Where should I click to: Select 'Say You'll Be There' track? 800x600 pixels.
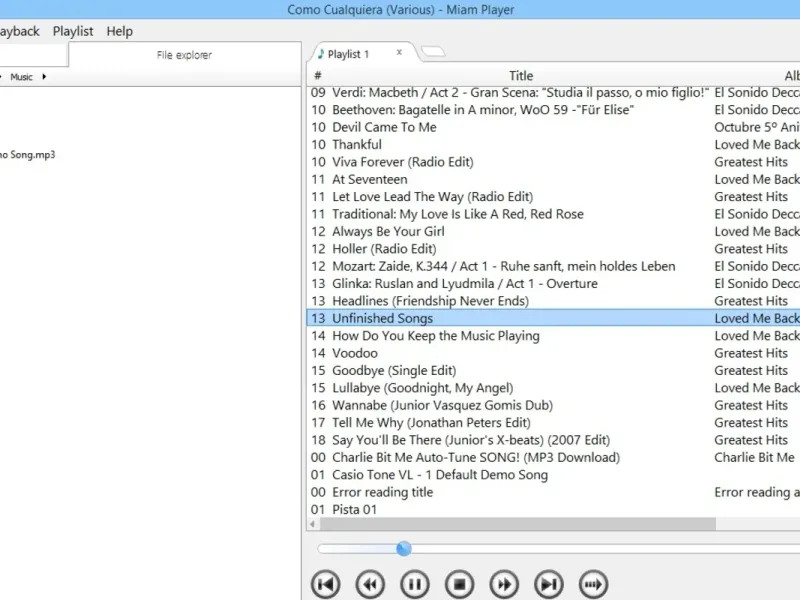click(553, 439)
